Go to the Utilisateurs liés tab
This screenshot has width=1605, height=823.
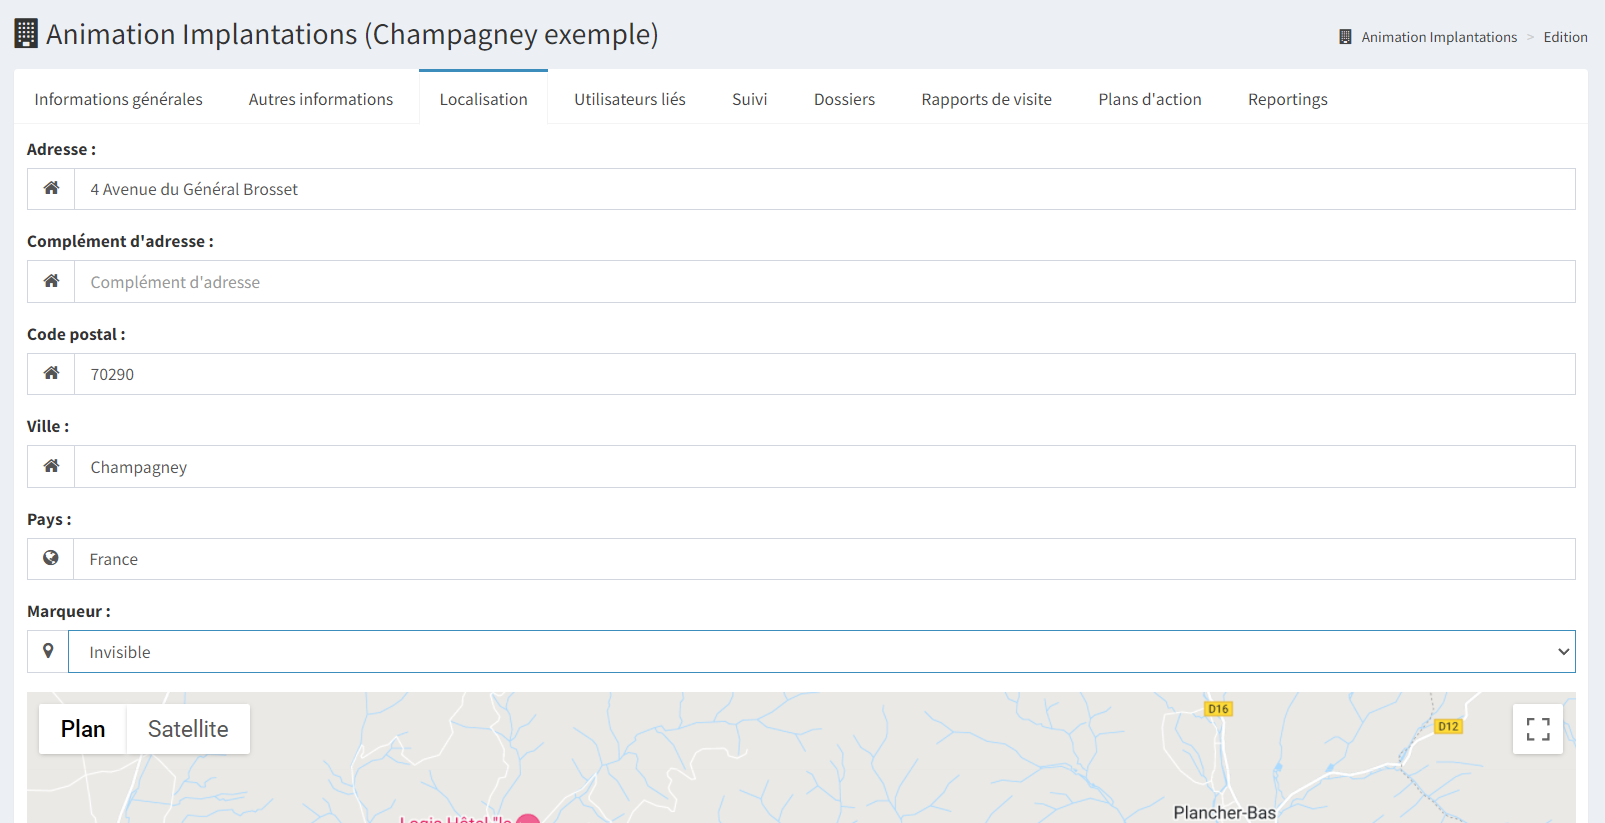[630, 99]
